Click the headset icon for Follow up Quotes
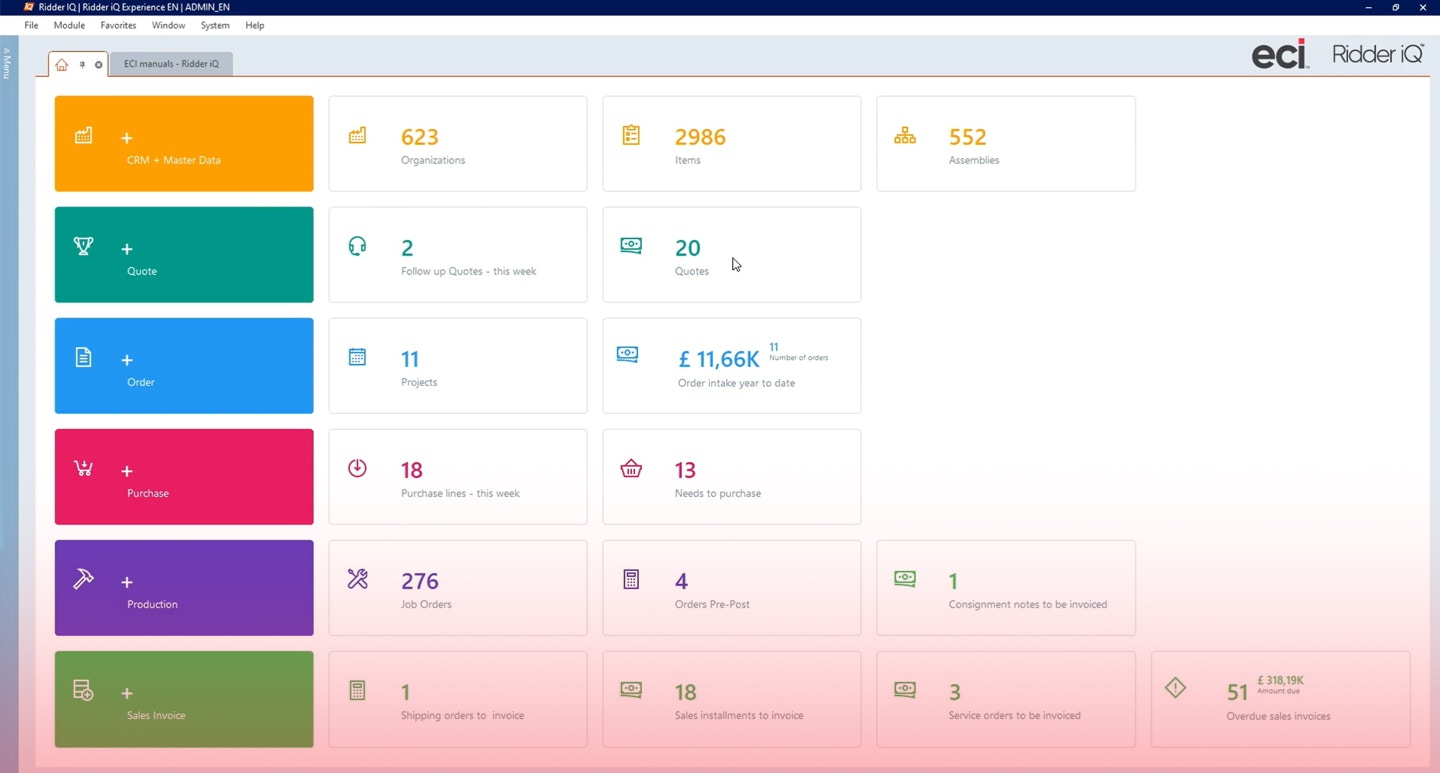Viewport: 1440px width, 773px height. [357, 246]
